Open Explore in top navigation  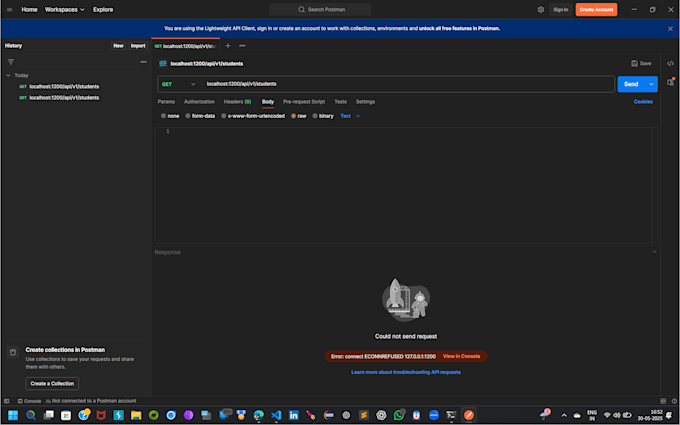103,10
